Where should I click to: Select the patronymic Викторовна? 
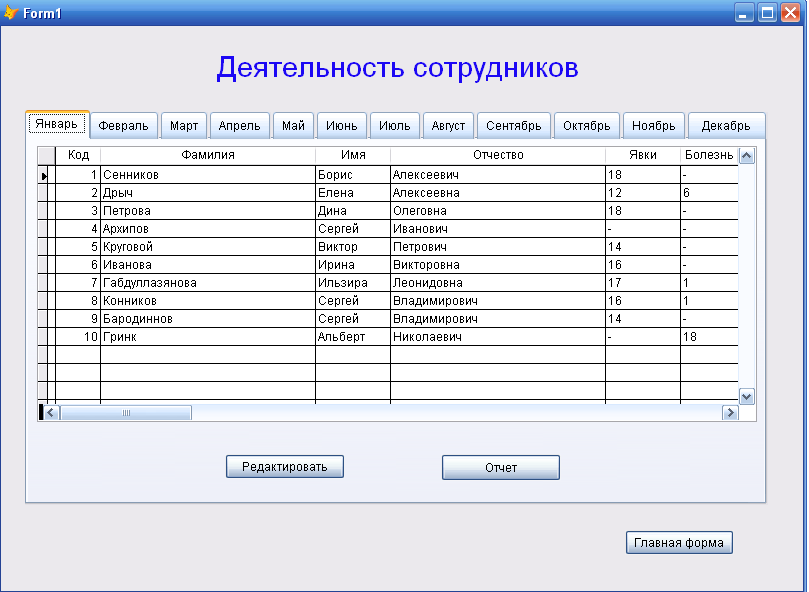coord(498,265)
